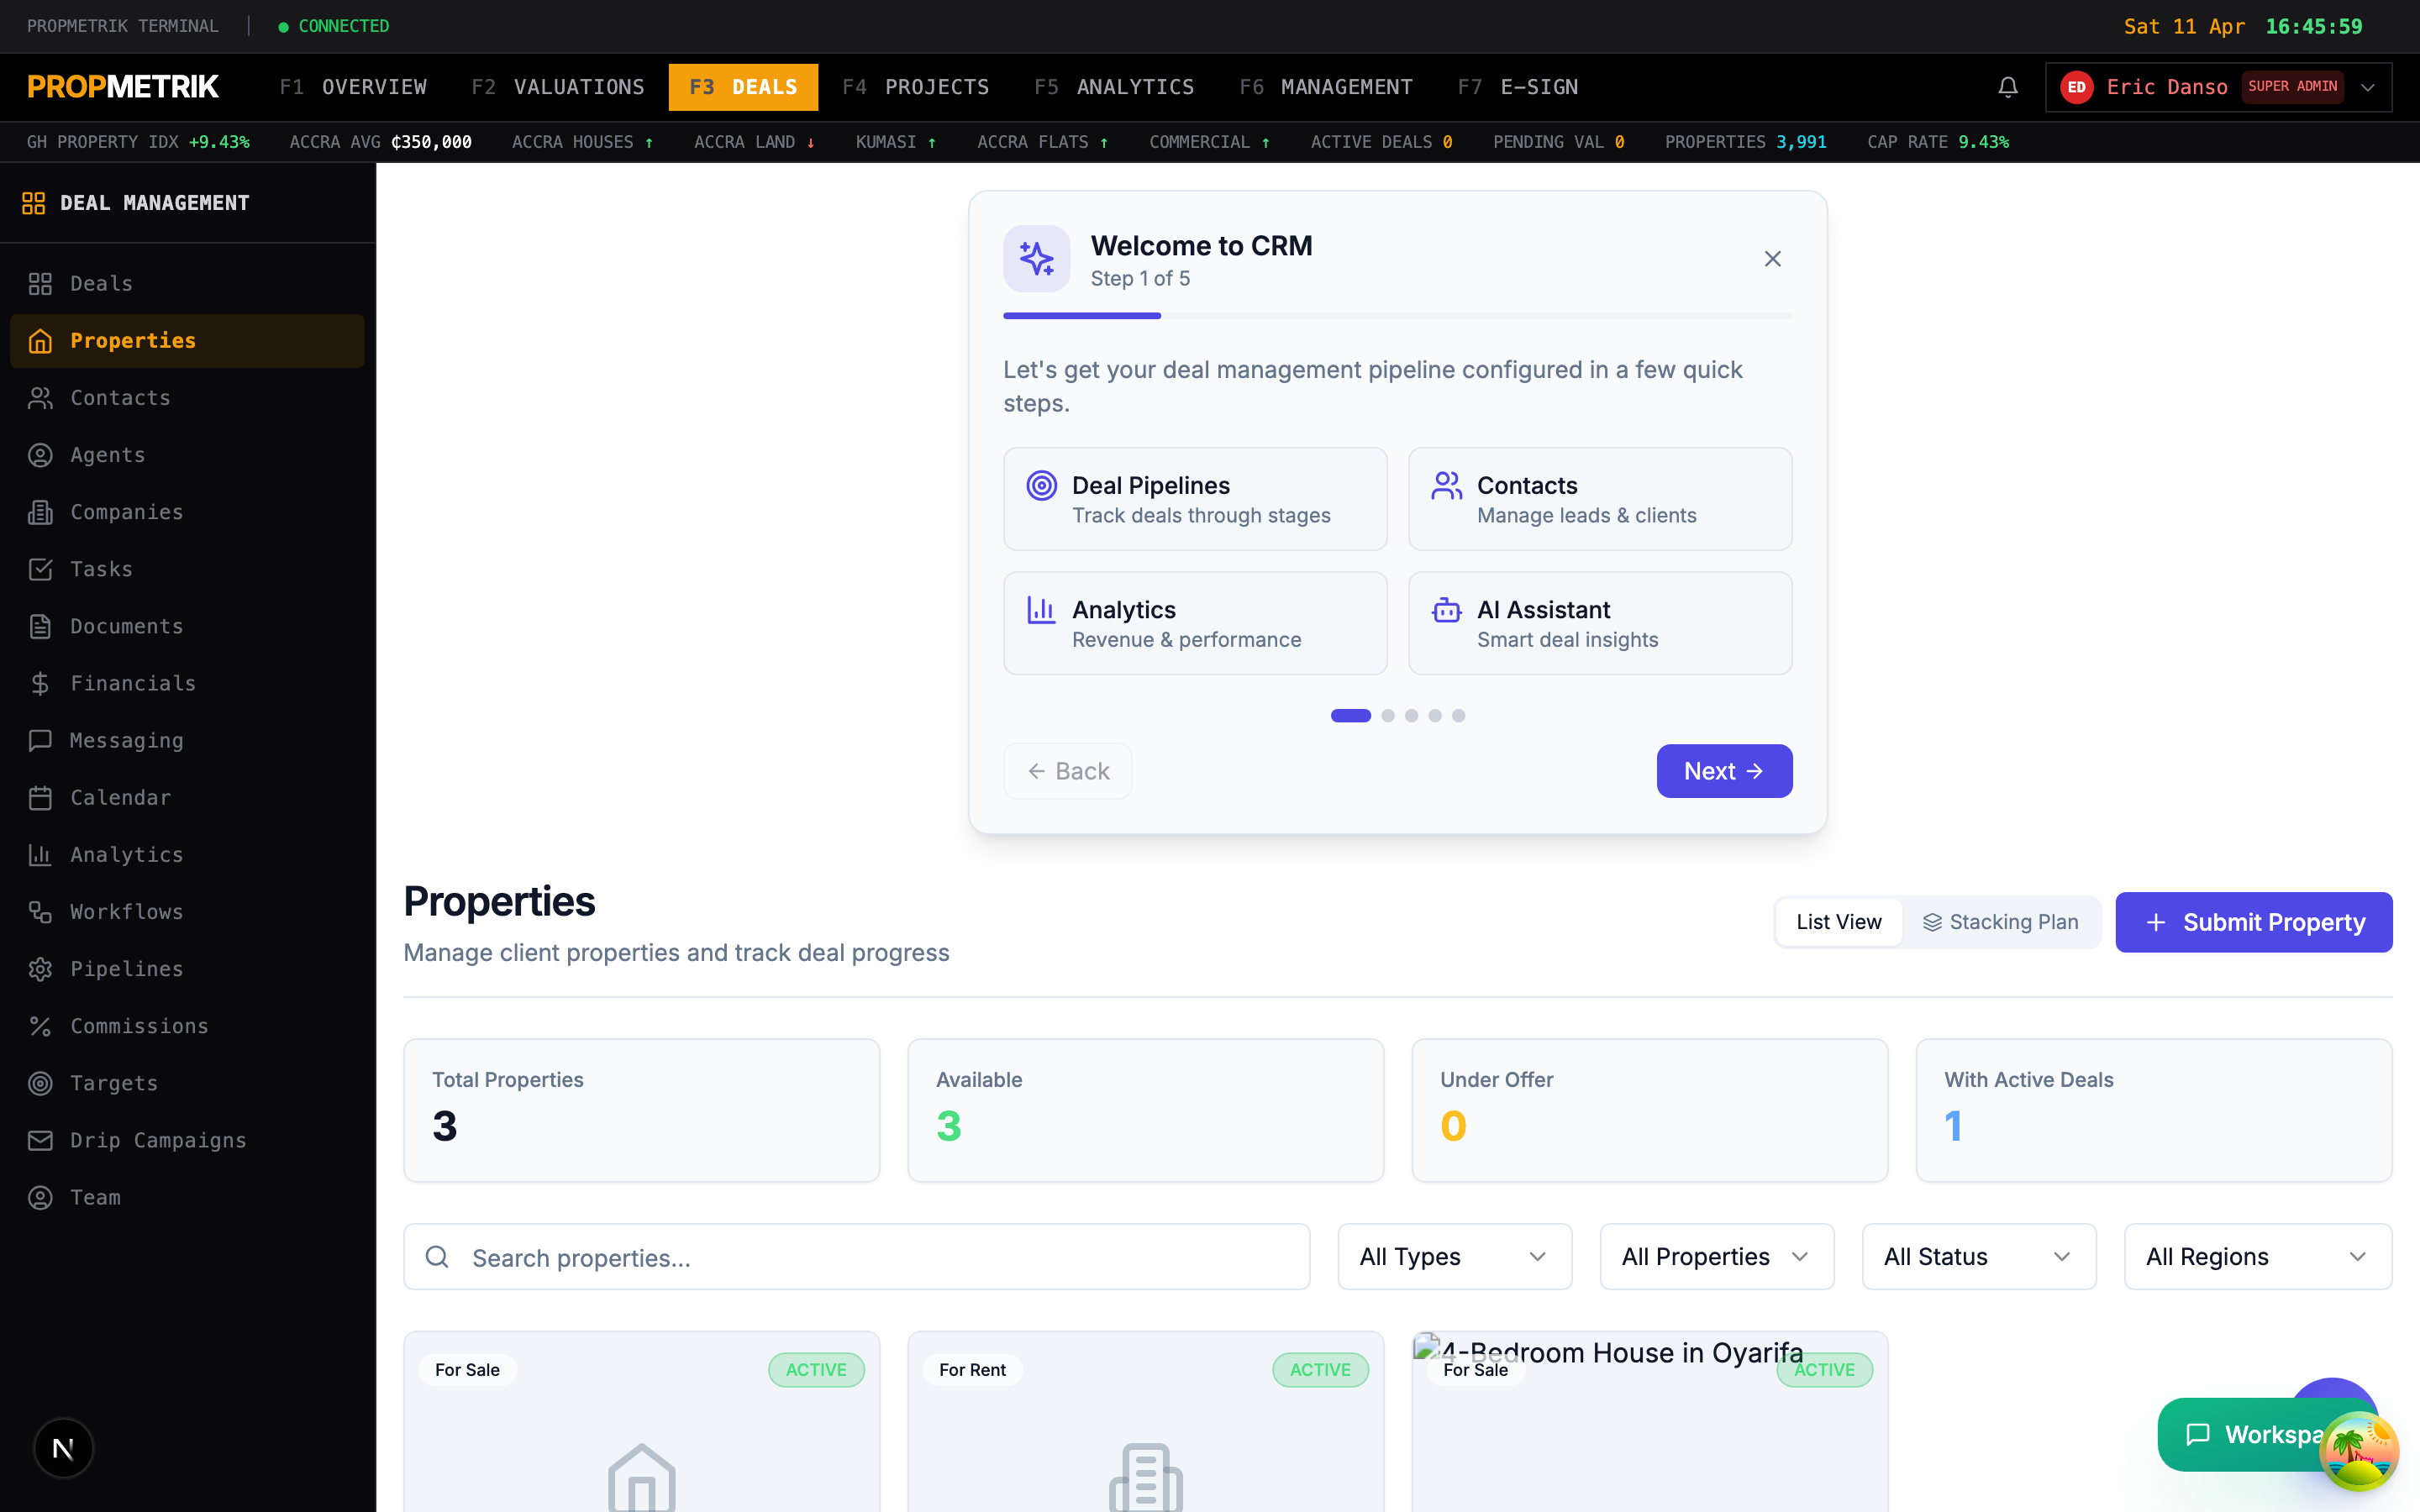Open the F5 Analytics tab

click(x=1114, y=87)
